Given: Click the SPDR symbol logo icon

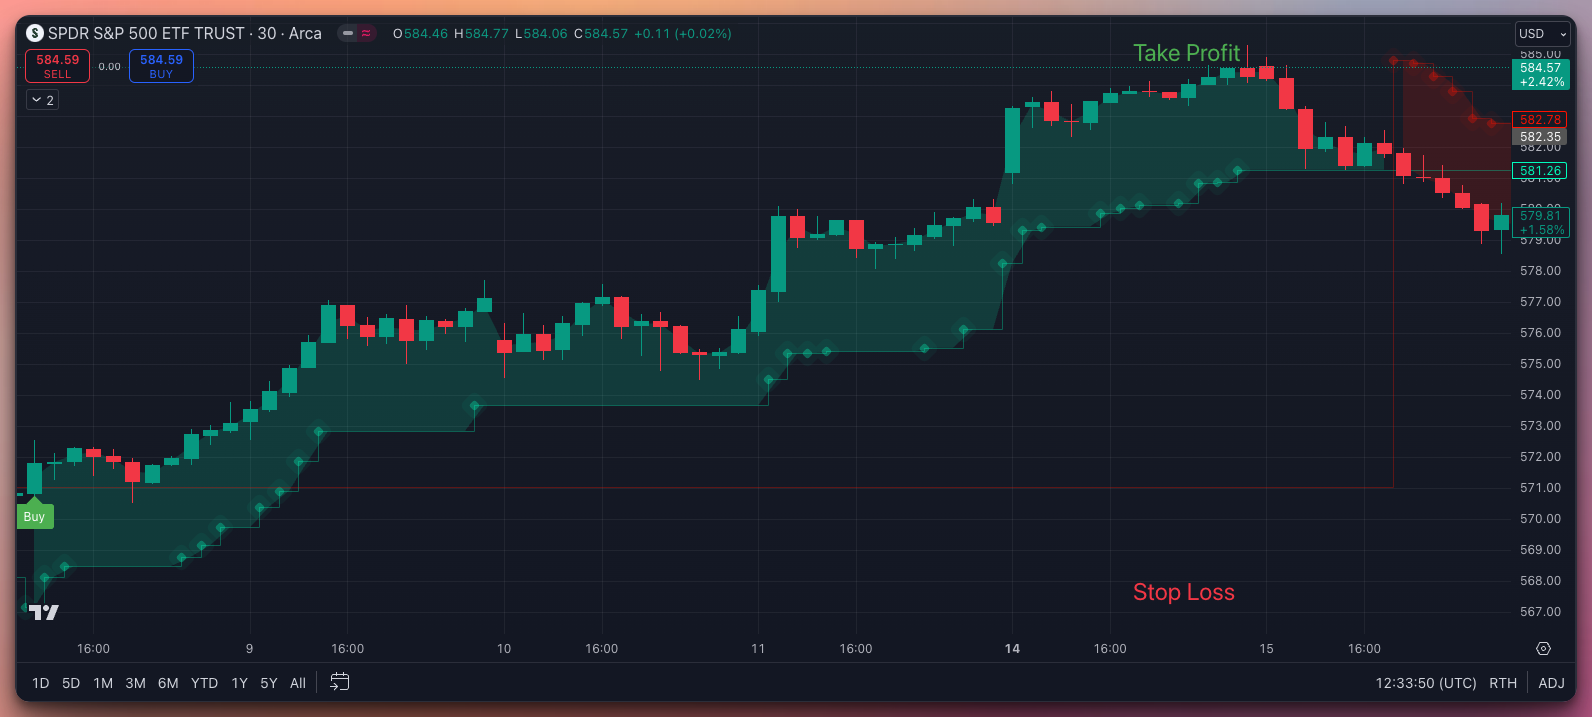Looking at the screenshot, I should point(35,33).
